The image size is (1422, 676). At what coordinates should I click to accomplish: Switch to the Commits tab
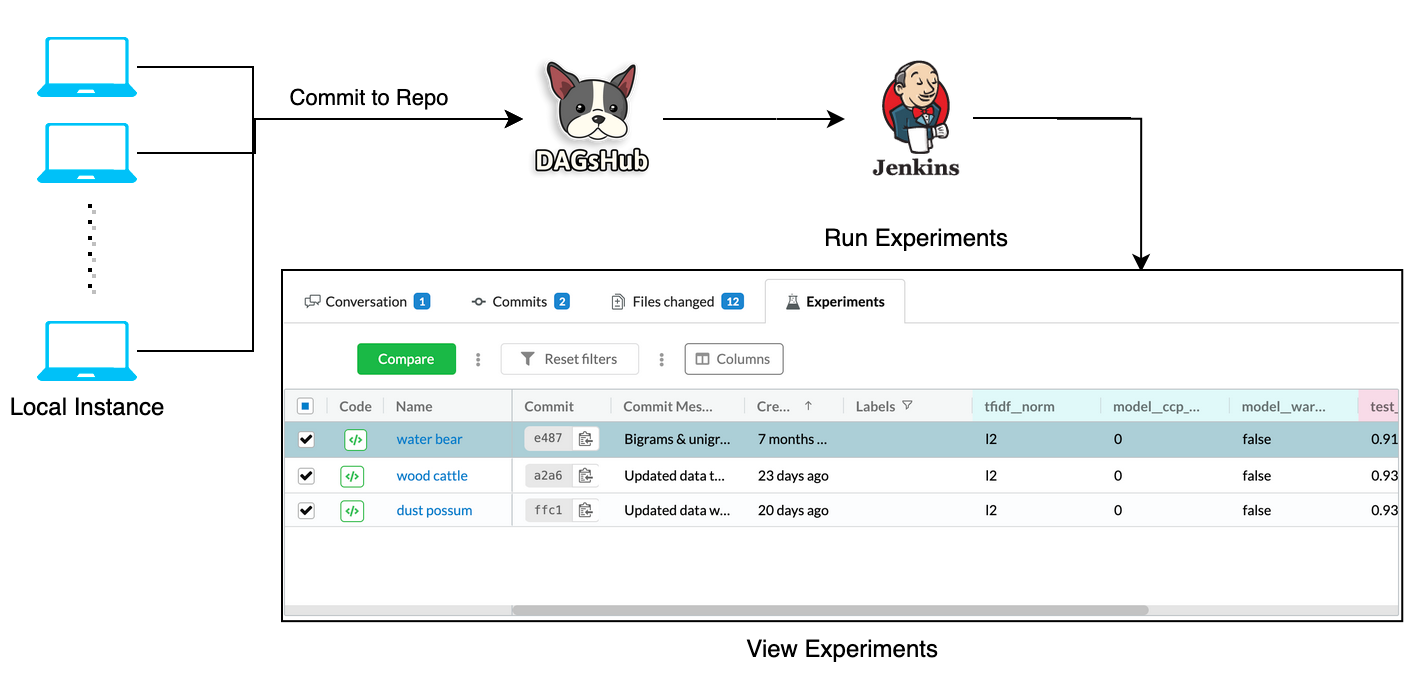click(520, 301)
